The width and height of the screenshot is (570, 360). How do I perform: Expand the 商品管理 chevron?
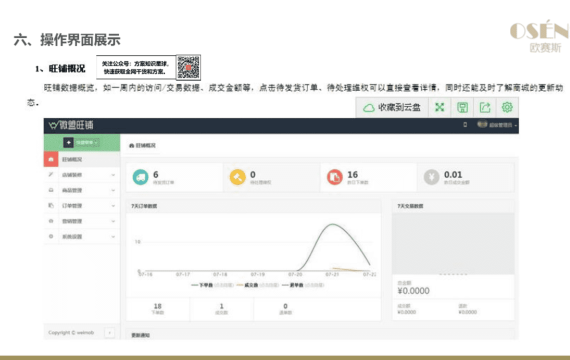[113, 190]
